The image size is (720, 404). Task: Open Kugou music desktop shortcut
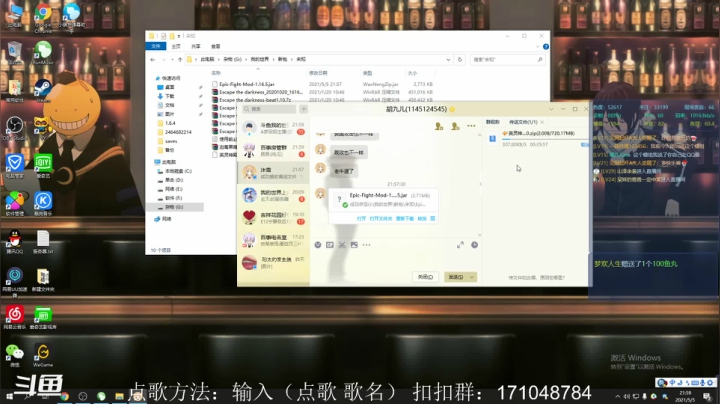43,204
